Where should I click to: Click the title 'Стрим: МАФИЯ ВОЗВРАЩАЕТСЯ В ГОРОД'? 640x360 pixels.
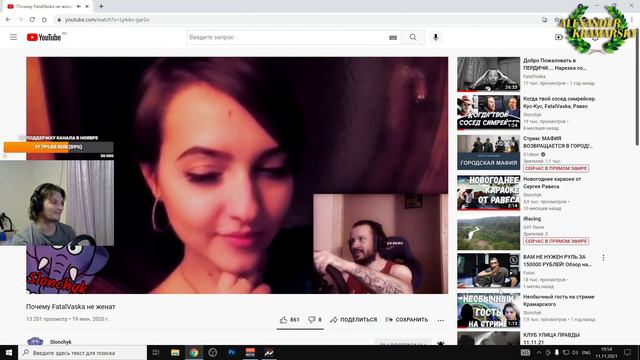[558, 142]
